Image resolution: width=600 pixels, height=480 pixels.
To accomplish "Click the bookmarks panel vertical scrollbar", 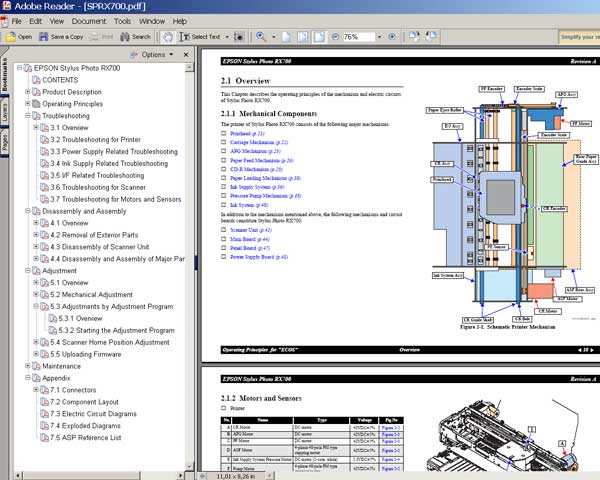I will point(189,267).
